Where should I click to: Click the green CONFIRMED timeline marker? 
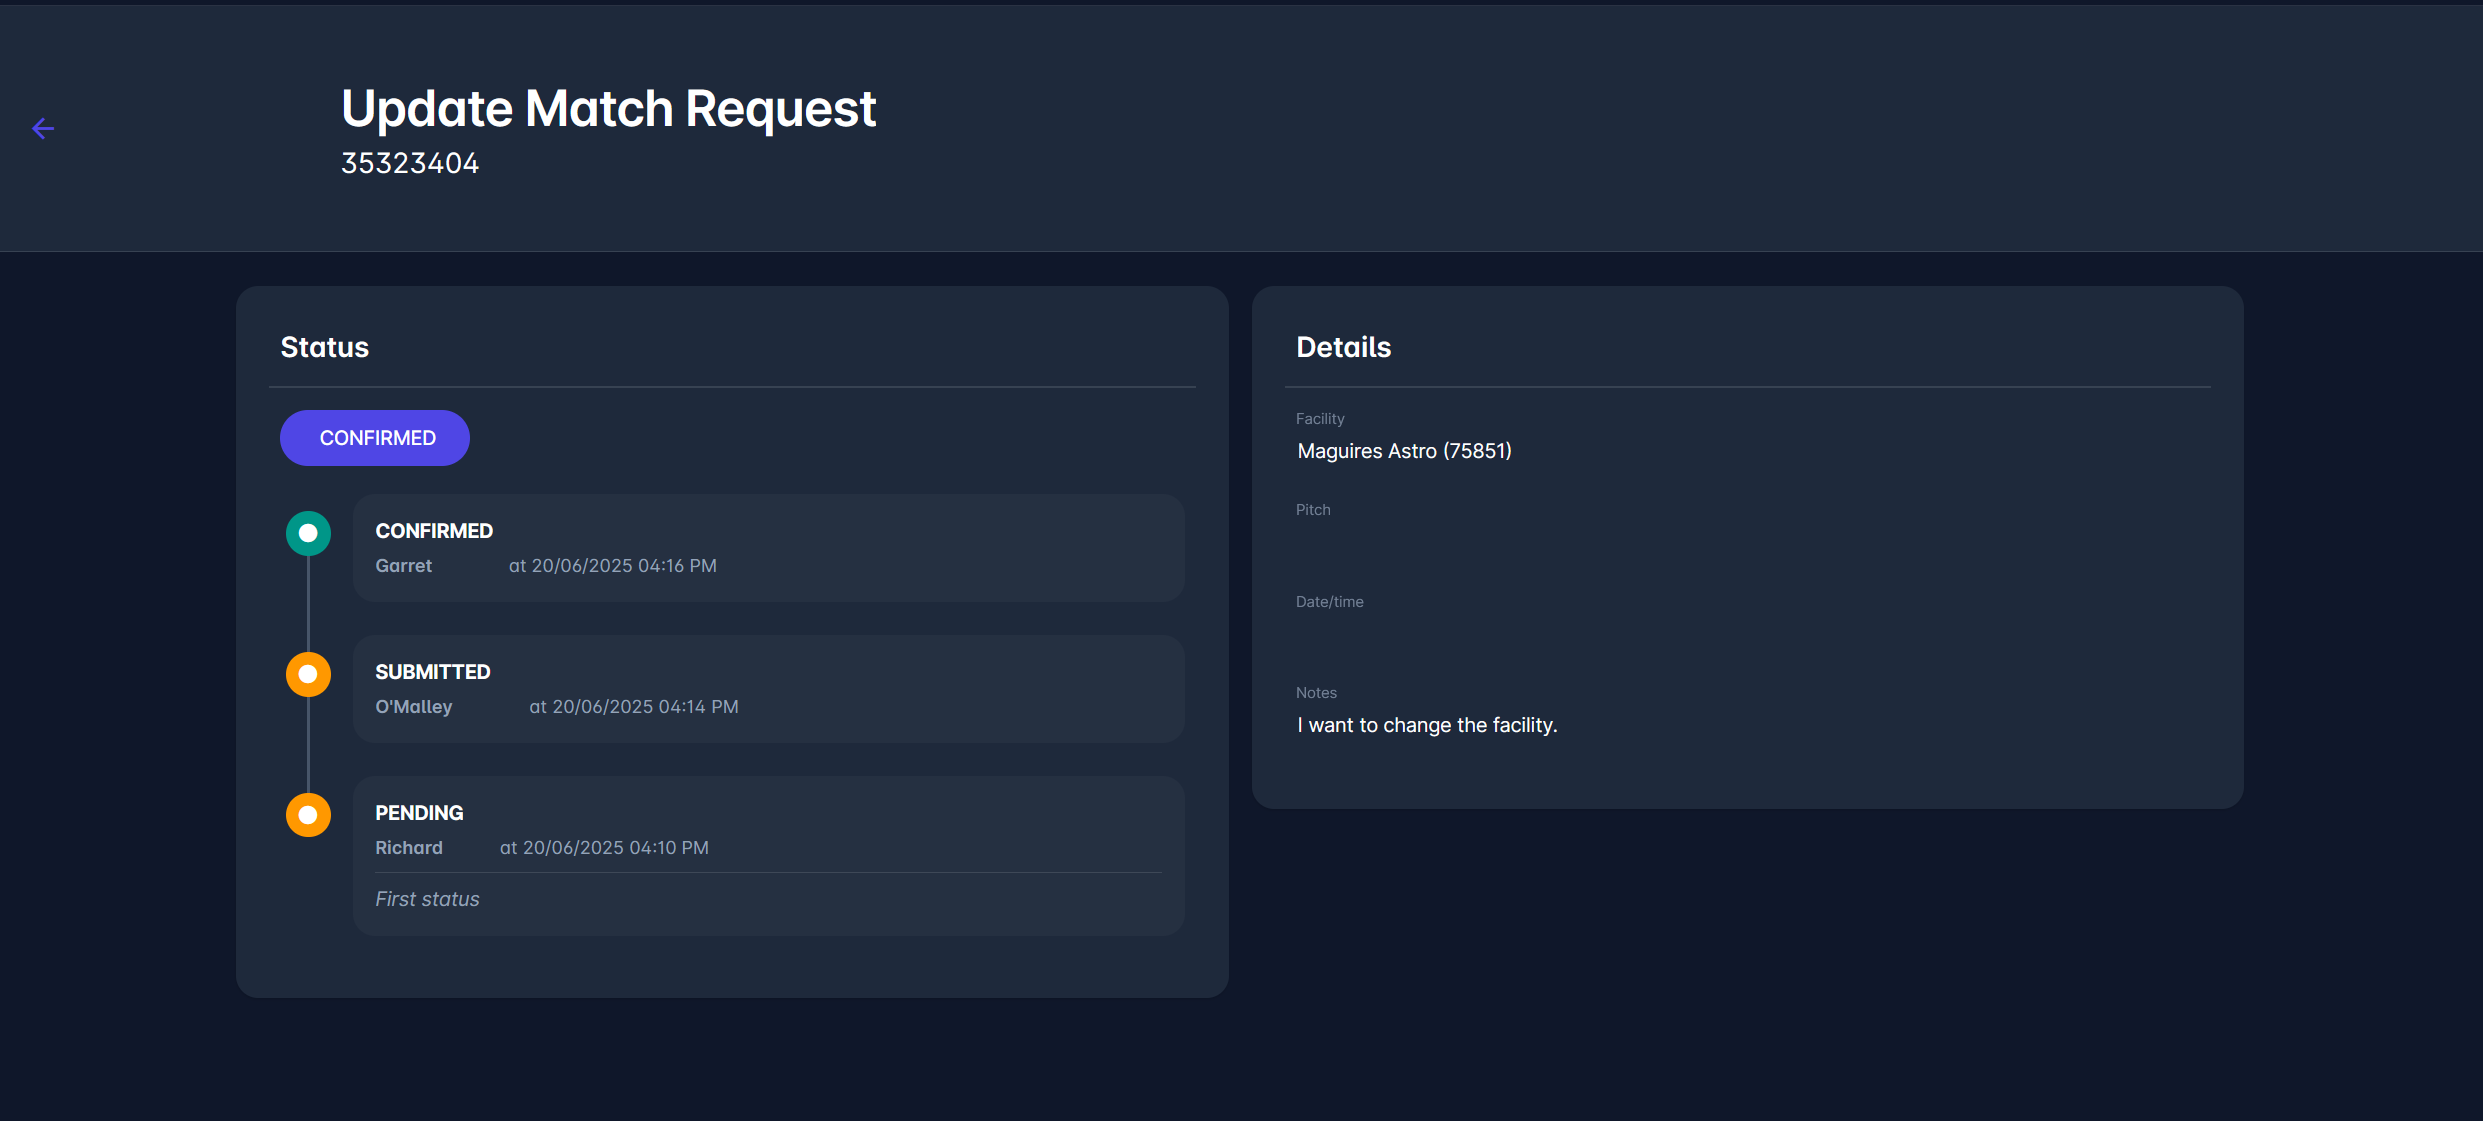pos(308,533)
